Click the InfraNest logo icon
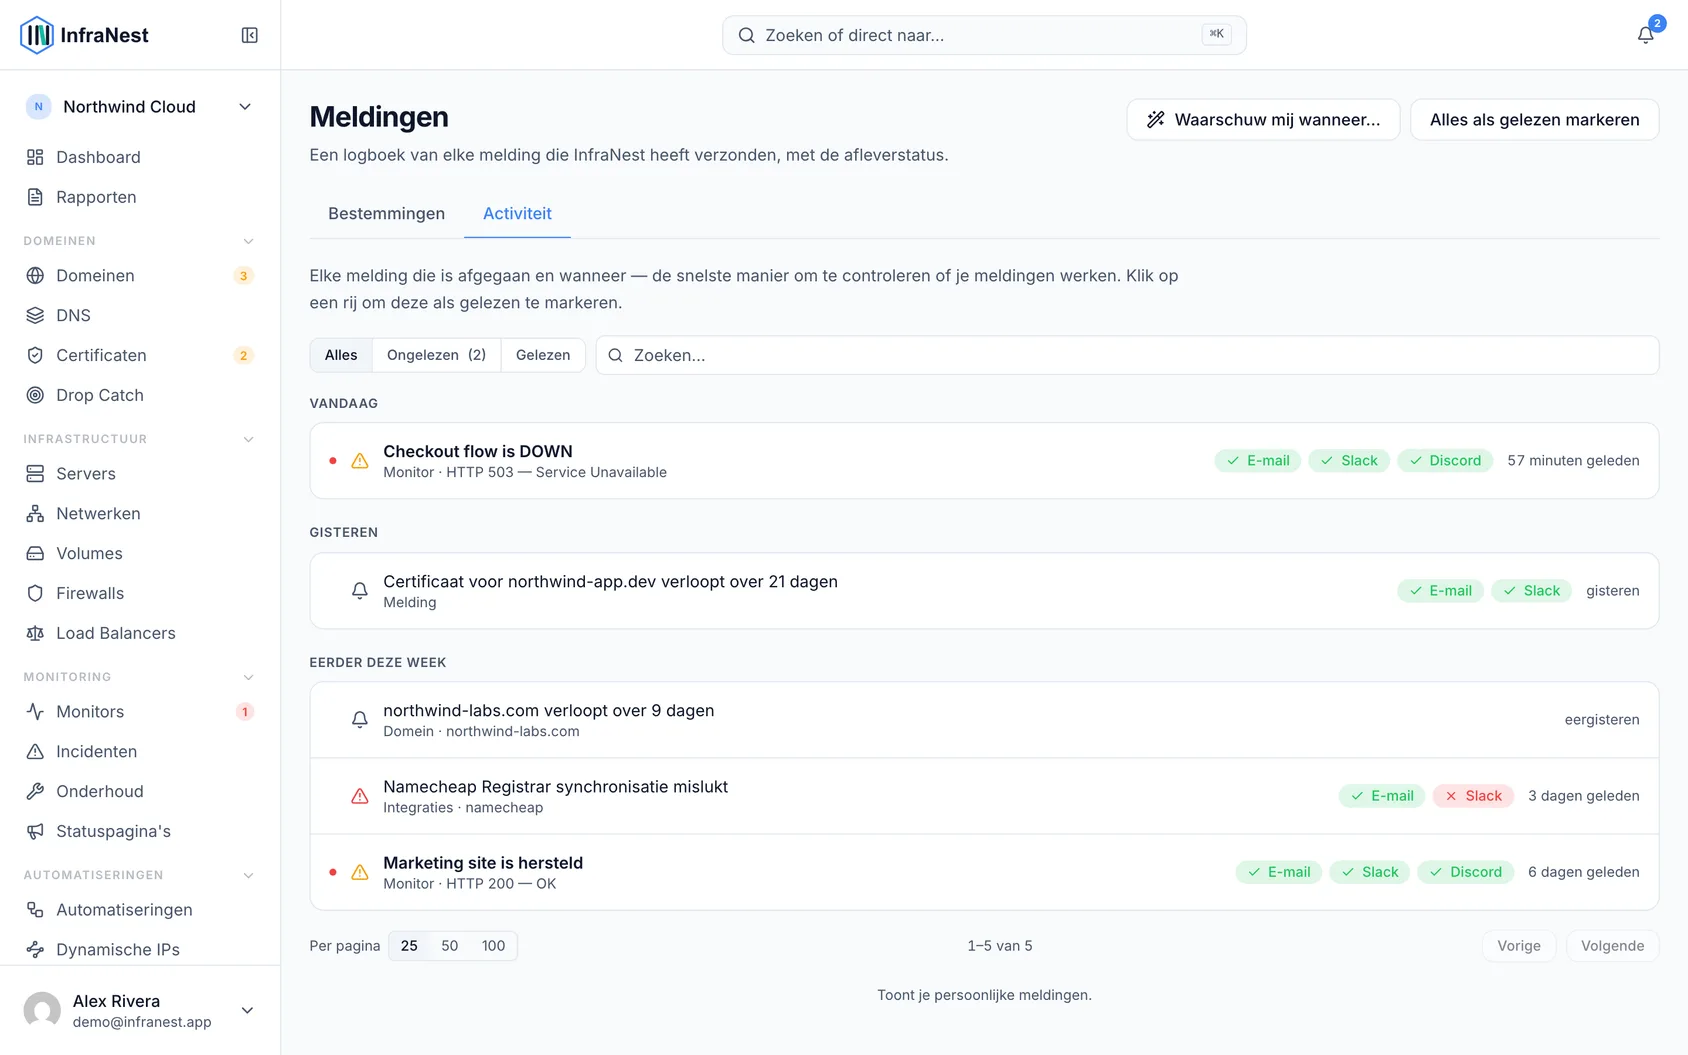The height and width of the screenshot is (1055, 1688). point(37,35)
